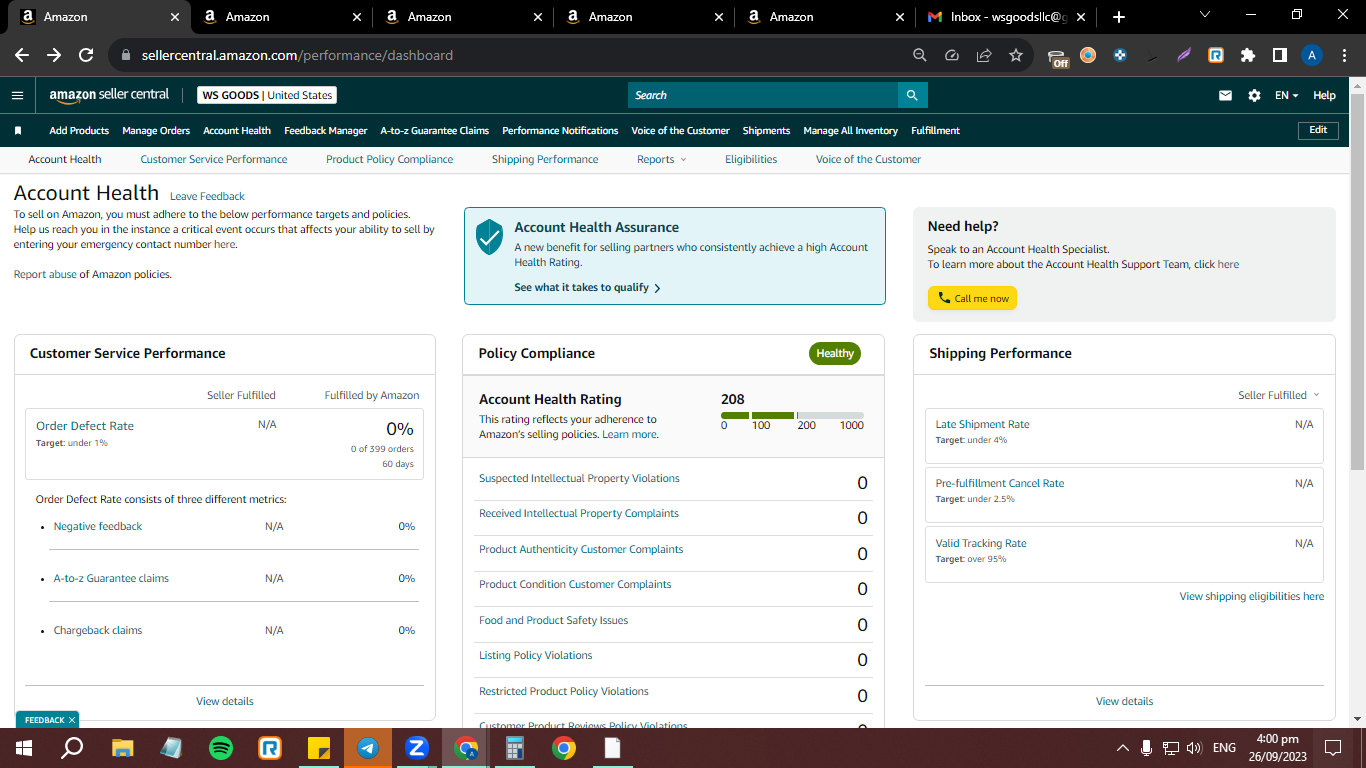This screenshot has width=1366, height=768.
Task: Open Manage All Inventory in top menu
Action: (x=850, y=130)
